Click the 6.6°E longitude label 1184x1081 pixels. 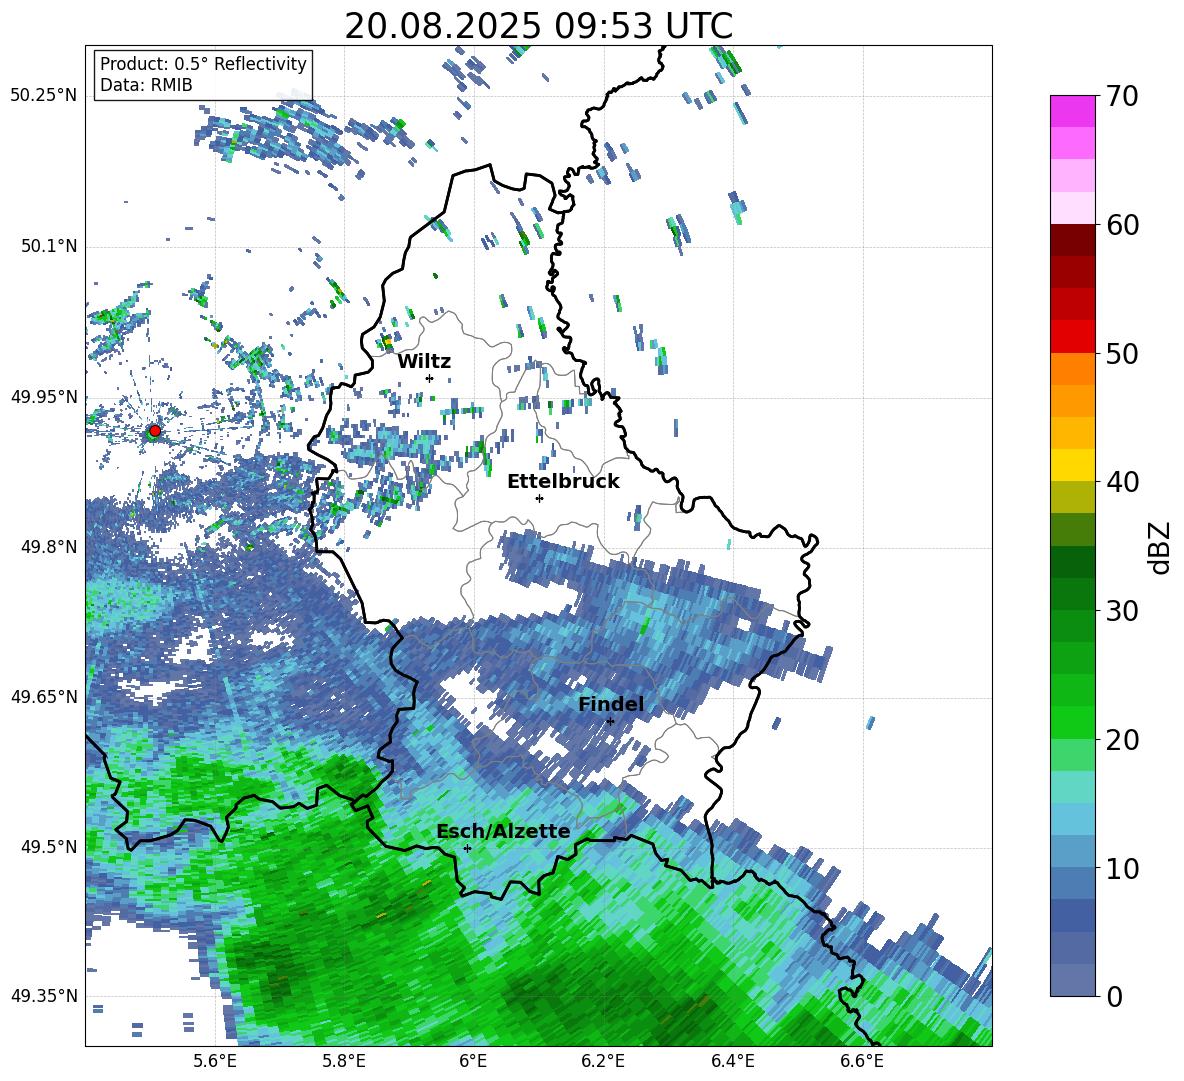pyautogui.click(x=862, y=1061)
